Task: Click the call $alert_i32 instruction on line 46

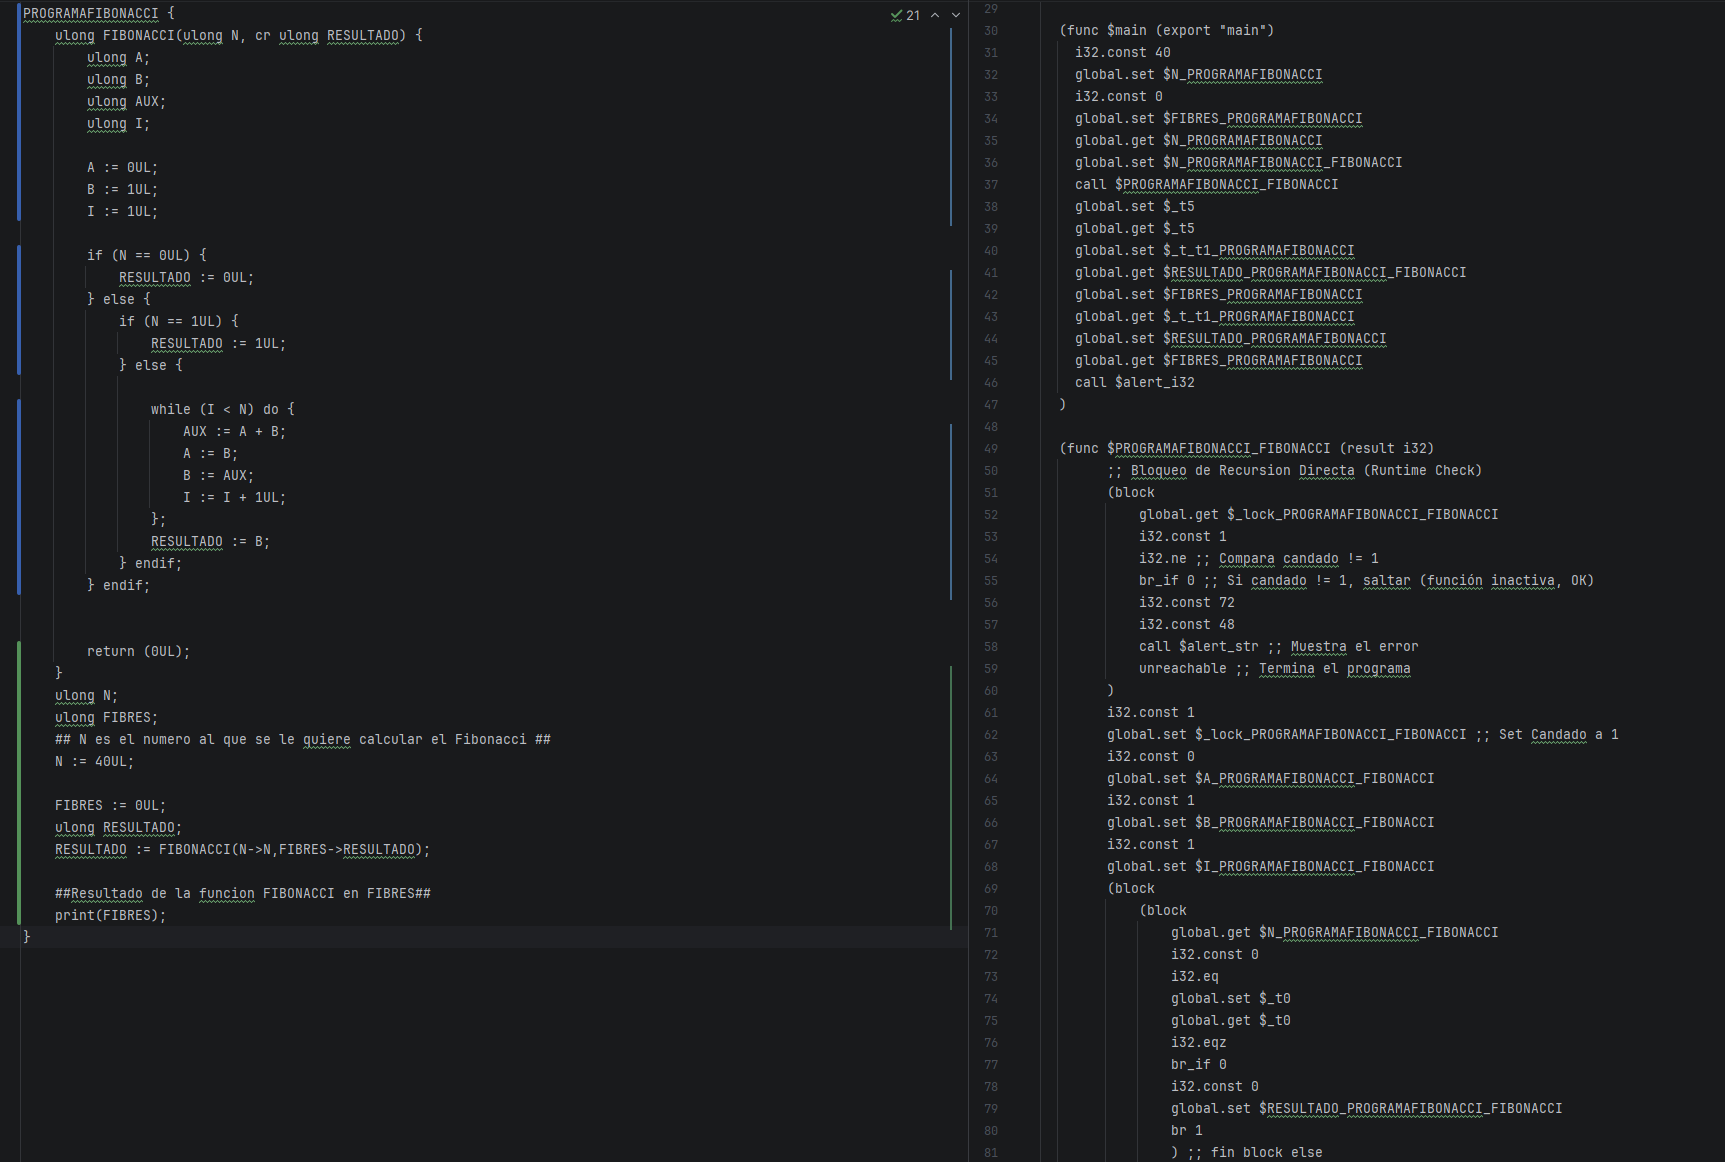Action: [x=1134, y=382]
